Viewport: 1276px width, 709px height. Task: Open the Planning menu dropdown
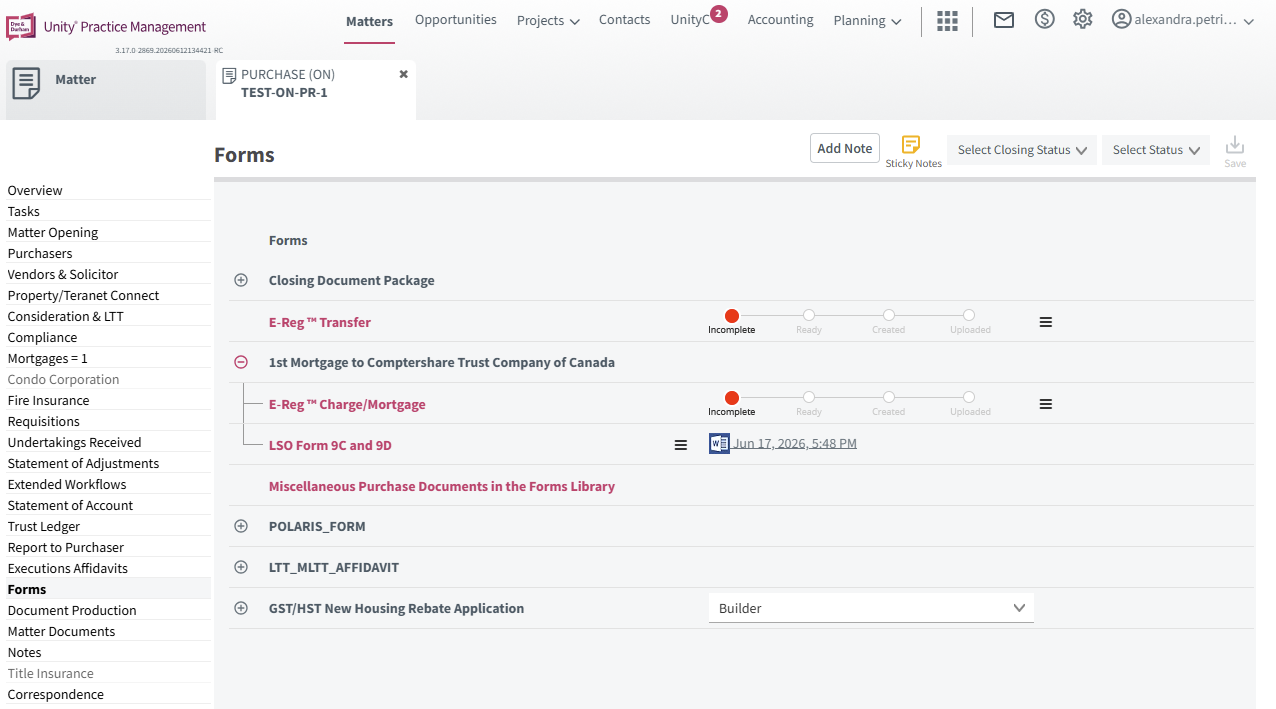(867, 20)
